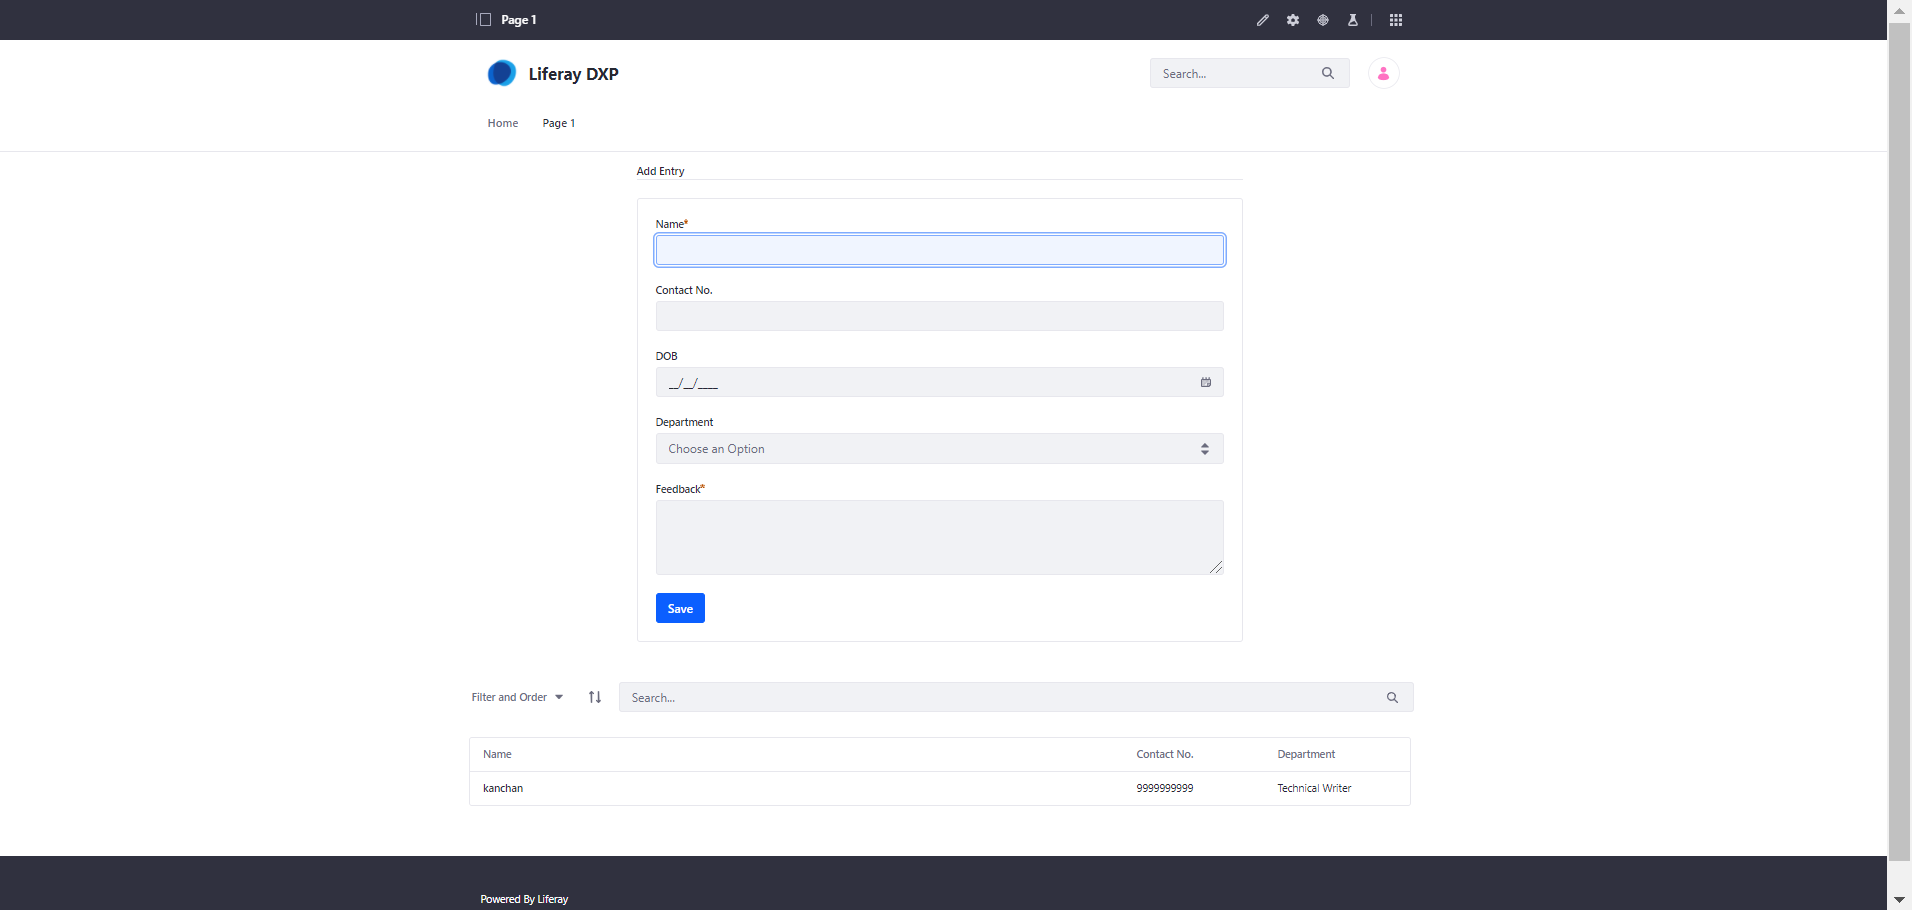Click the user avatar icon
This screenshot has width=1912, height=910.
[x=1384, y=73]
